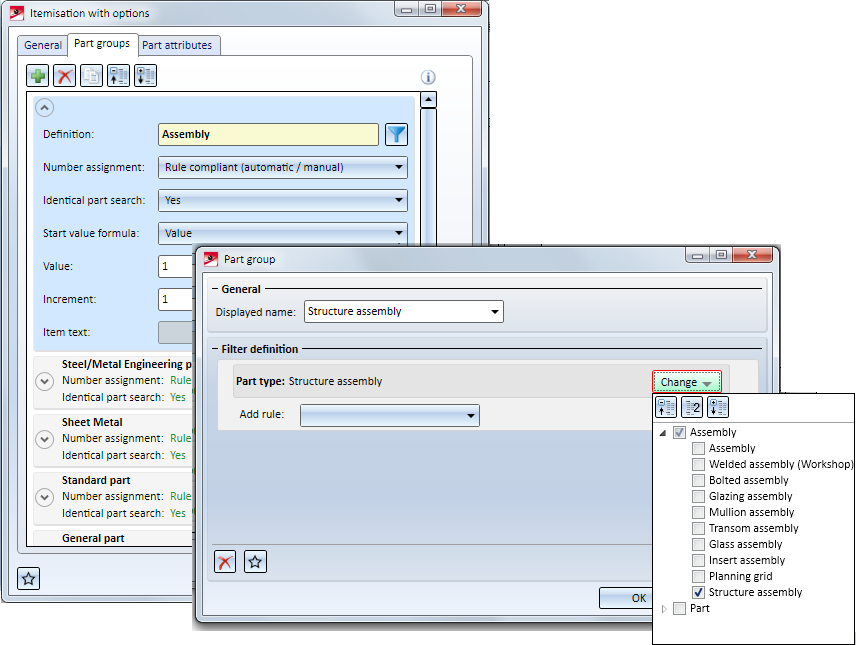
Task: Open Identical part search dropdown
Action: (x=283, y=200)
